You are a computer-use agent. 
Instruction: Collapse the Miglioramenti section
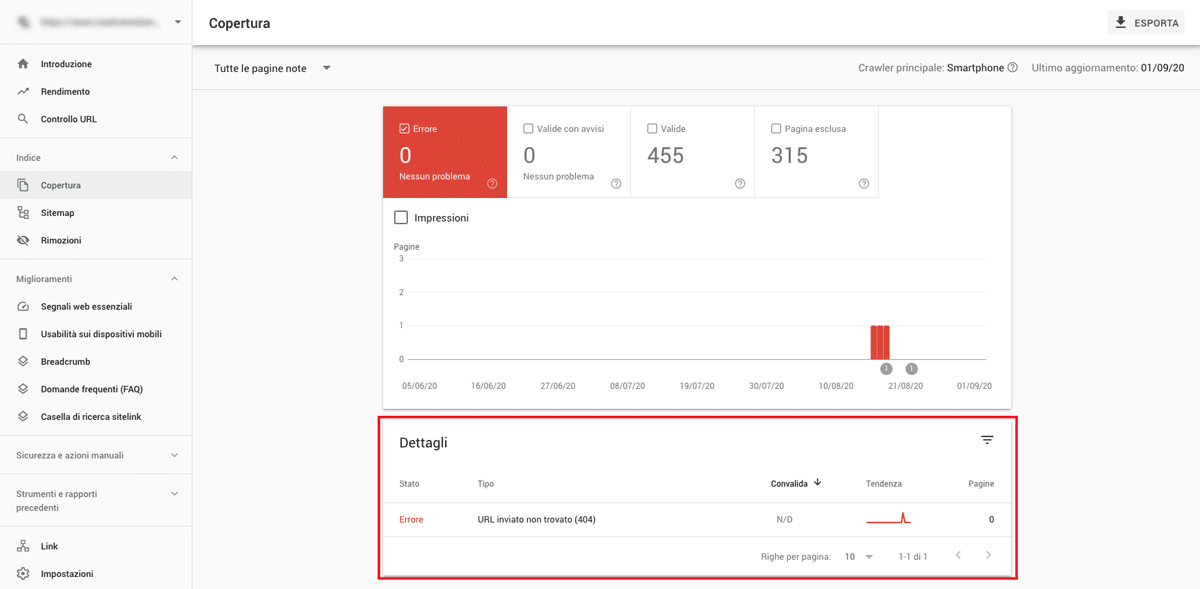click(174, 279)
